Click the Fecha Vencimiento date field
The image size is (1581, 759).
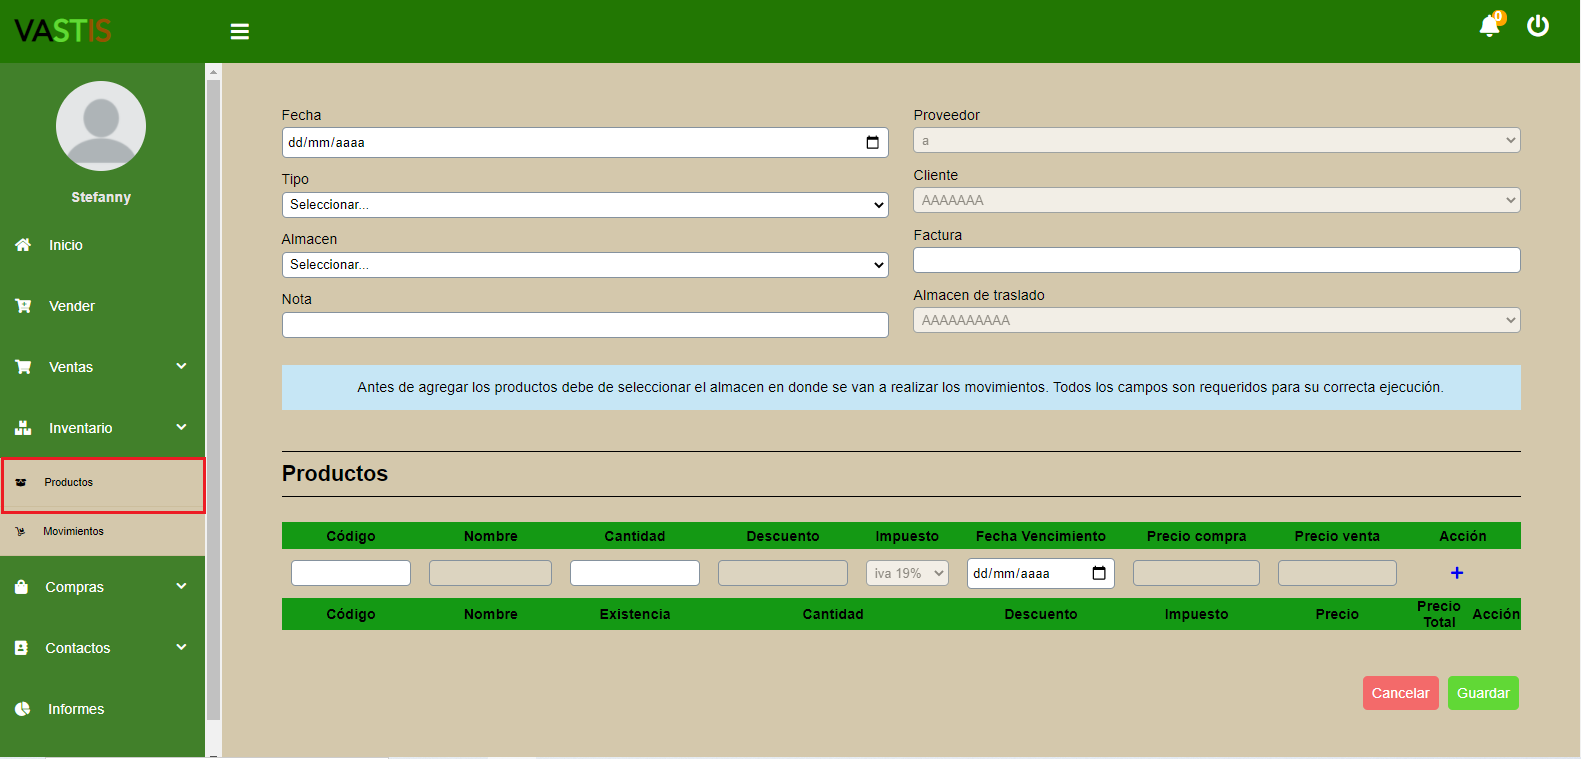coord(1040,573)
